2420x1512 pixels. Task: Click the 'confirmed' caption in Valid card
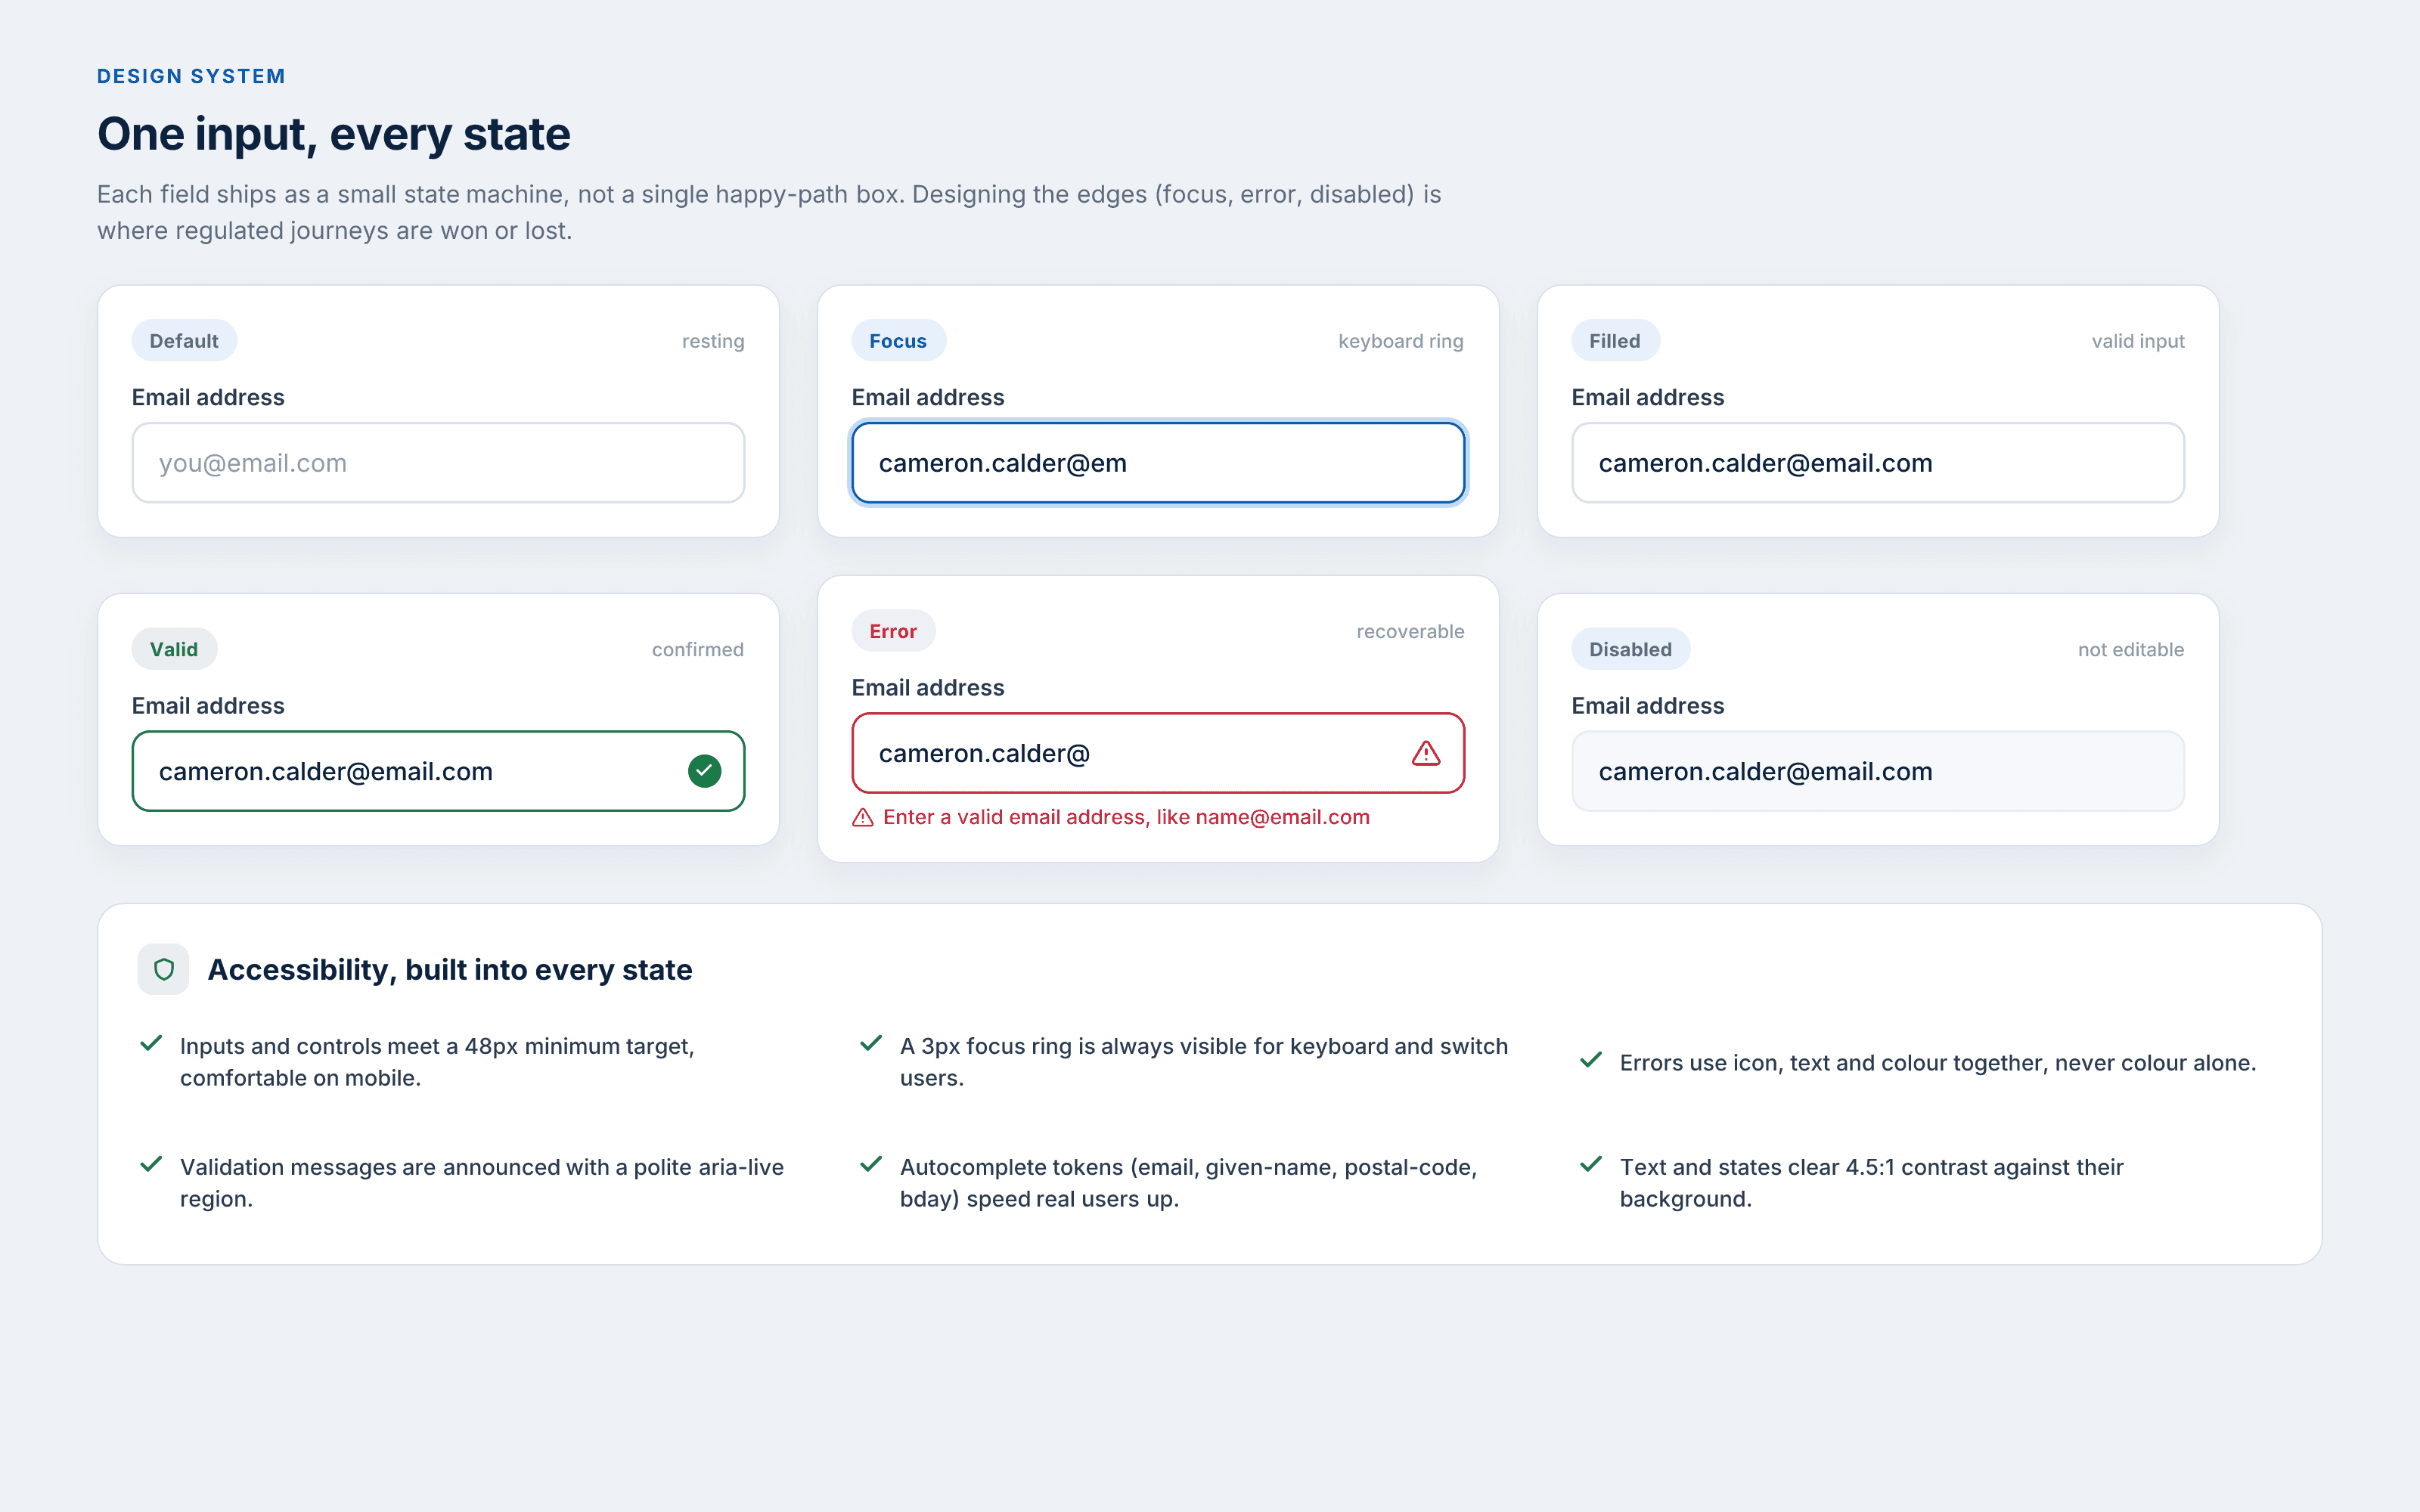tap(697, 649)
